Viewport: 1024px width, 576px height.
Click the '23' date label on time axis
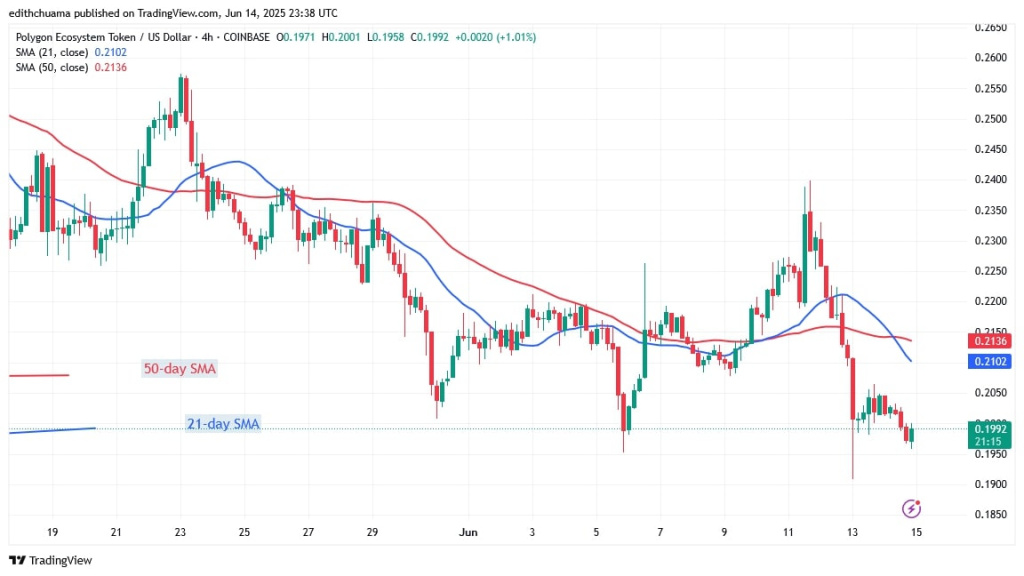click(180, 532)
